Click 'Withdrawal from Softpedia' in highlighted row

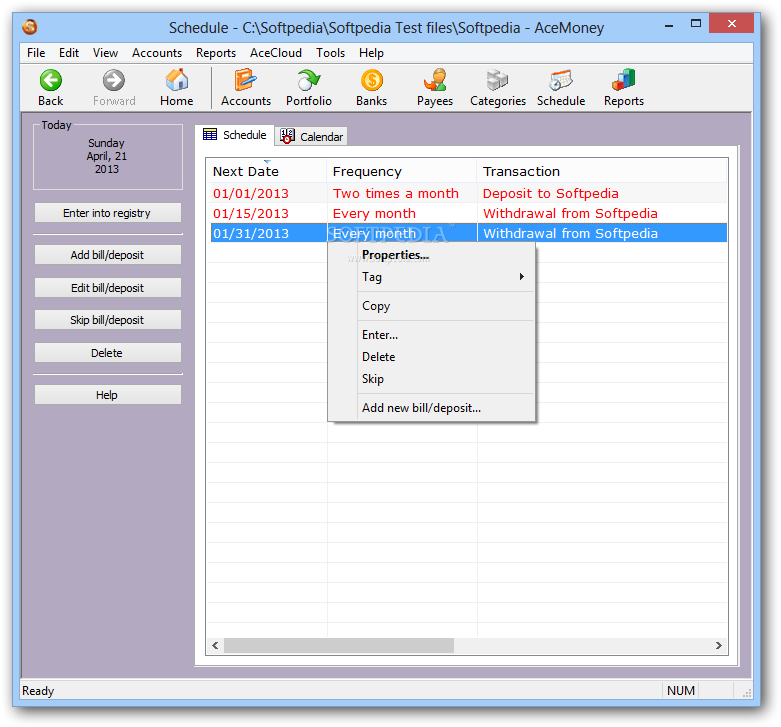coord(570,234)
